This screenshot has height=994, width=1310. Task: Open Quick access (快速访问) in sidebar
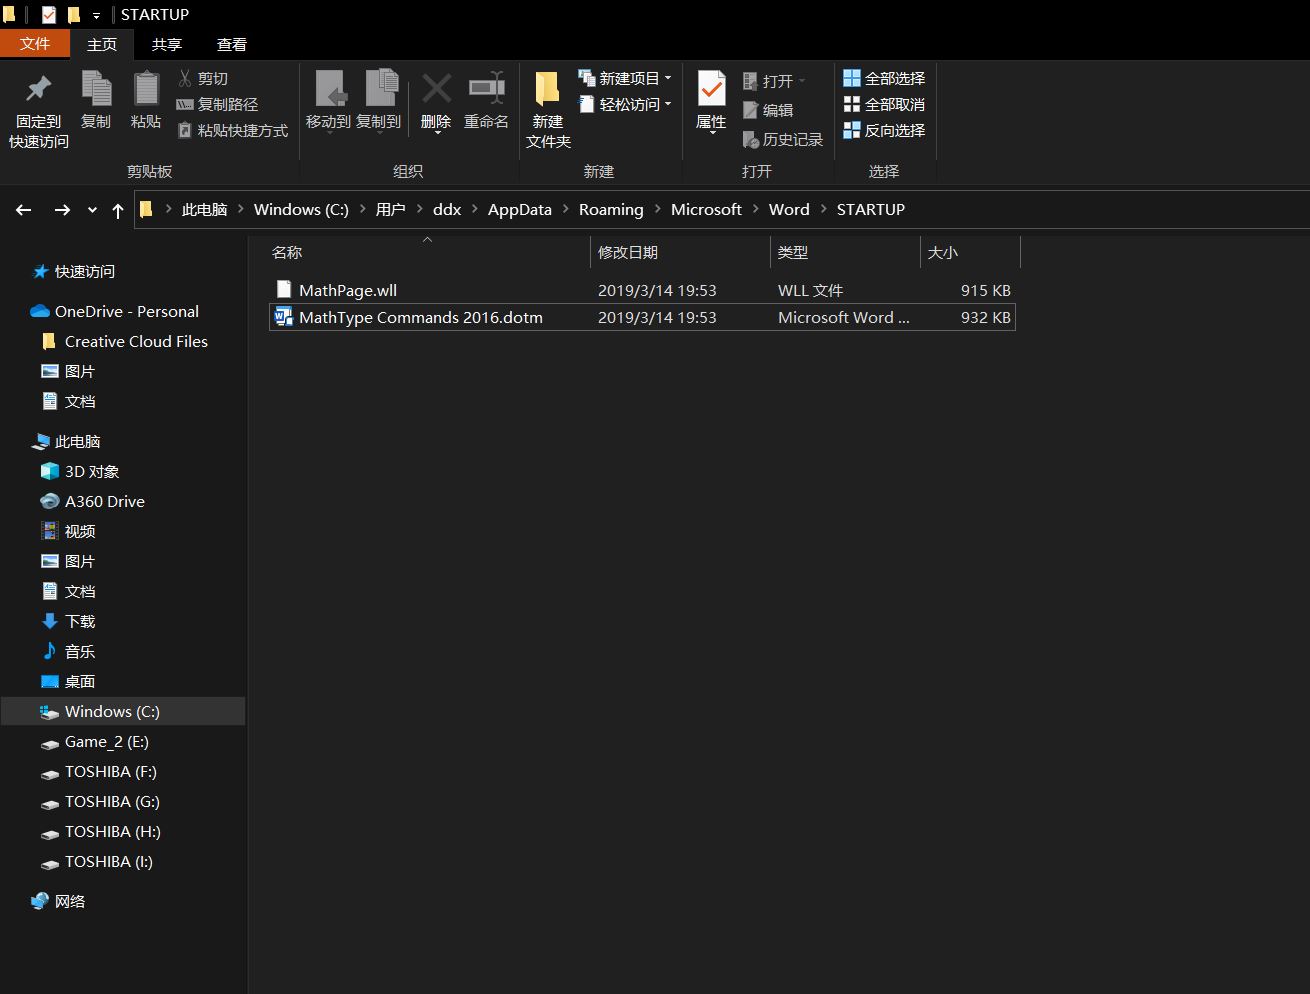pyautogui.click(x=85, y=272)
